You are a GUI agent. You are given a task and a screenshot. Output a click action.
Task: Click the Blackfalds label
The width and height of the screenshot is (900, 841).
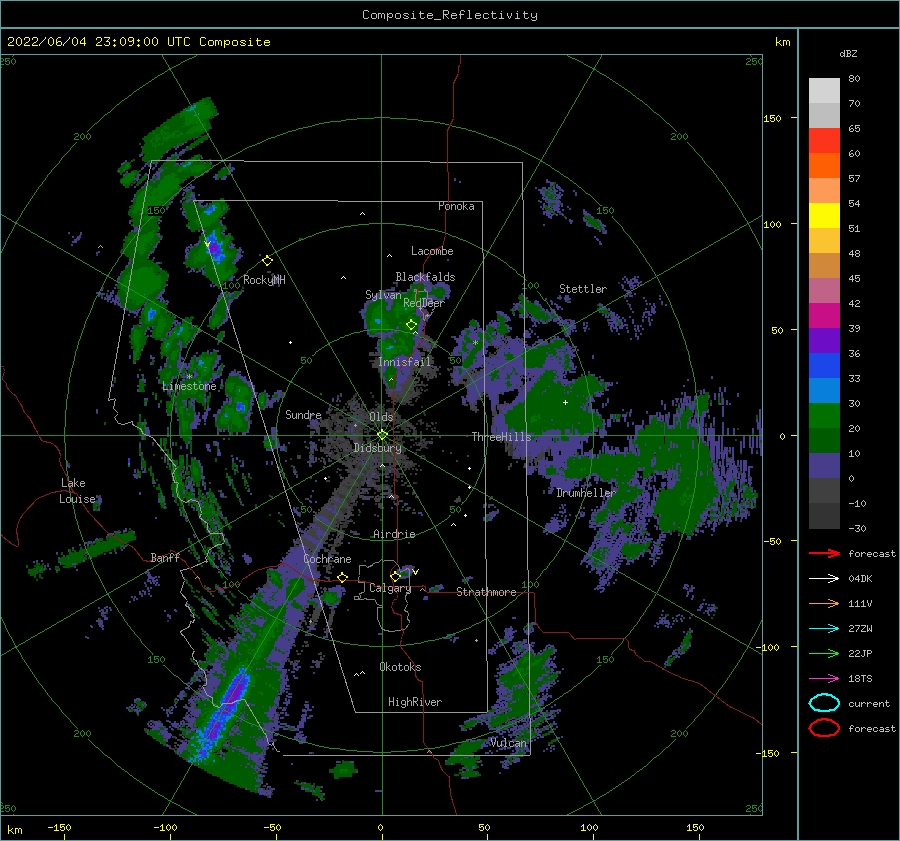(425, 277)
